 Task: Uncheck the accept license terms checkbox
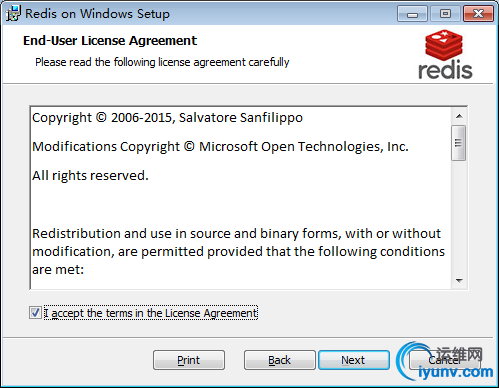35,313
